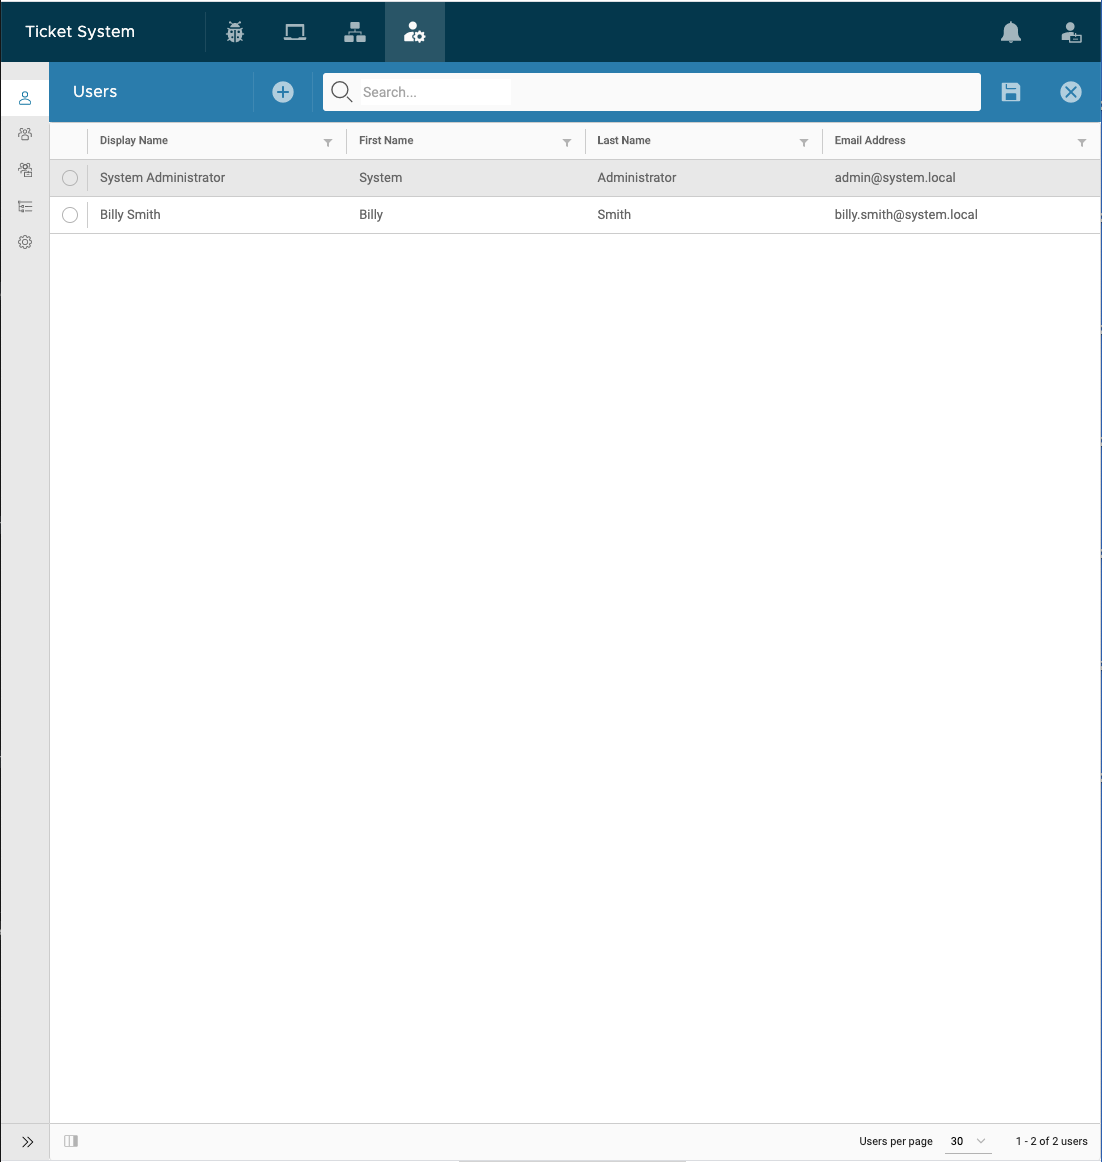
Task: Open the bug tickets icon in top navigation
Action: pyautogui.click(x=235, y=32)
